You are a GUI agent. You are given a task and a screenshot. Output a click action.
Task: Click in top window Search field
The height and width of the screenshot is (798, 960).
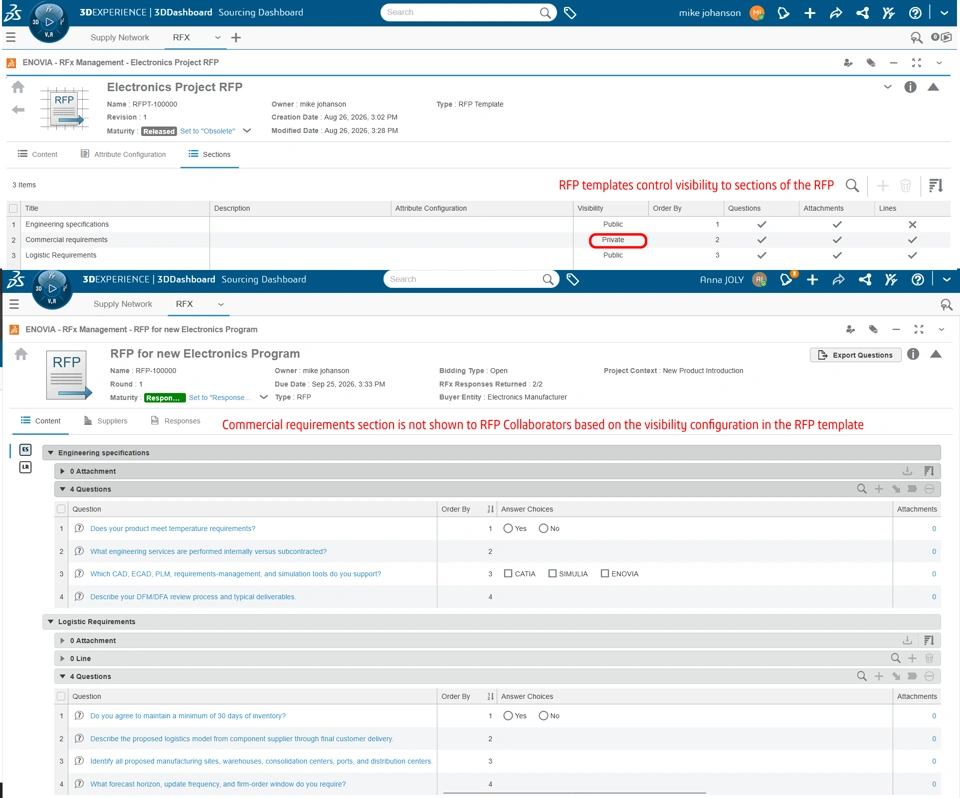tap(460, 12)
